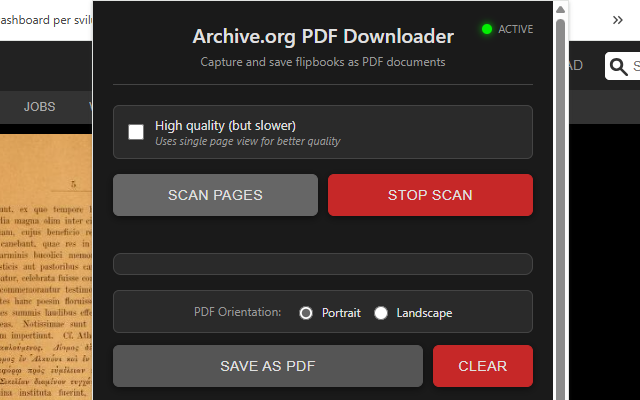
Task: Click the Archive.org PDF Downloader title
Action: point(323,36)
